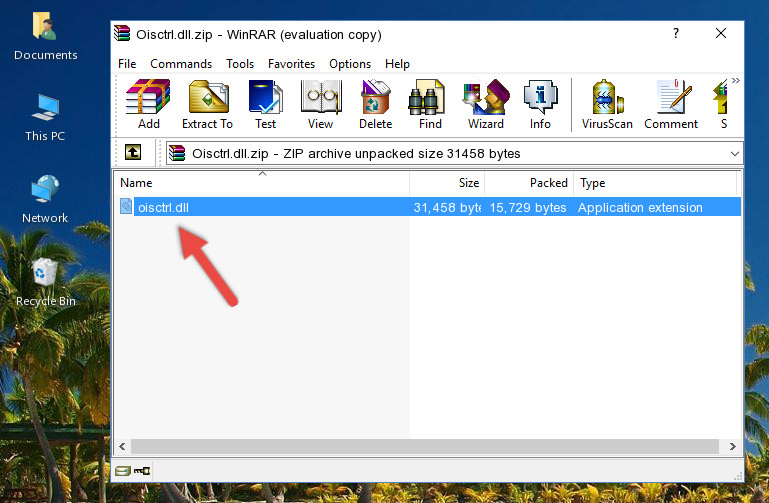The height and width of the screenshot is (503, 769).
Task: Open the Documents desktop folder
Action: click(x=45, y=36)
